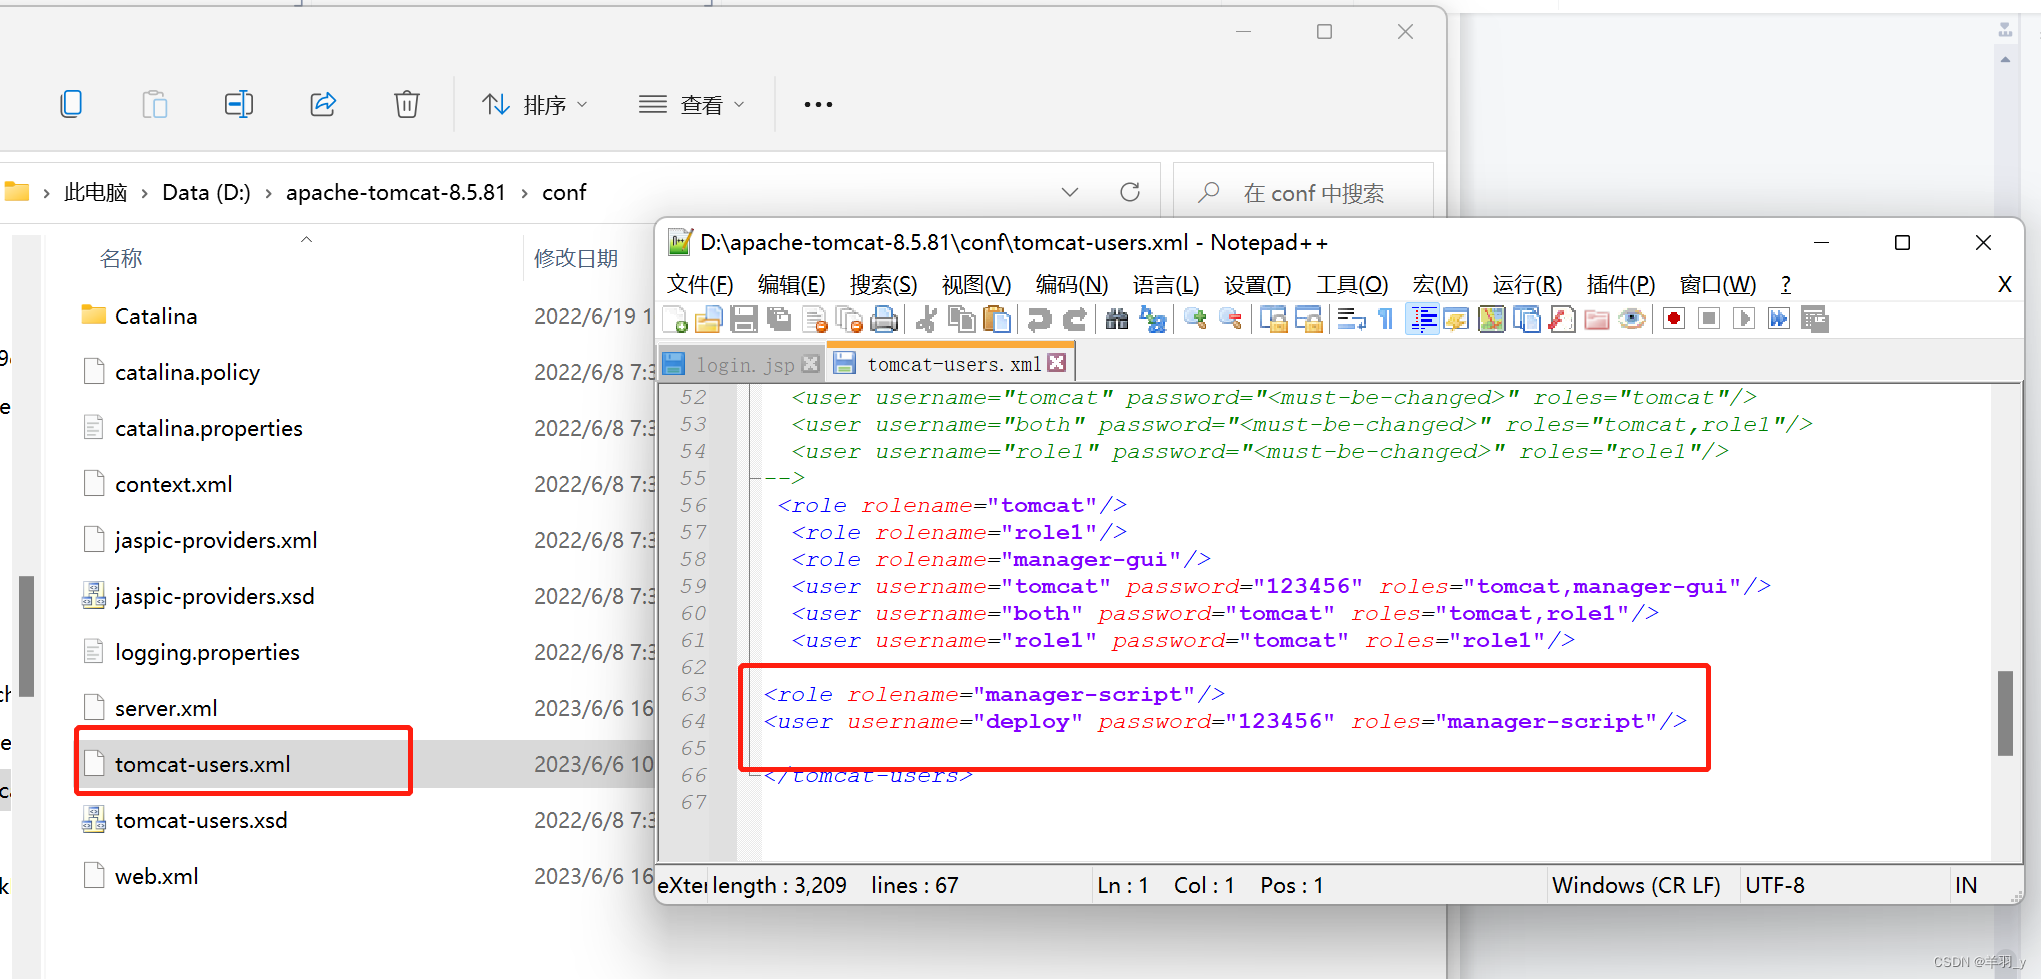The image size is (2041, 979).
Task: Click the Run Macro Multiple Times icon
Action: point(1779,319)
